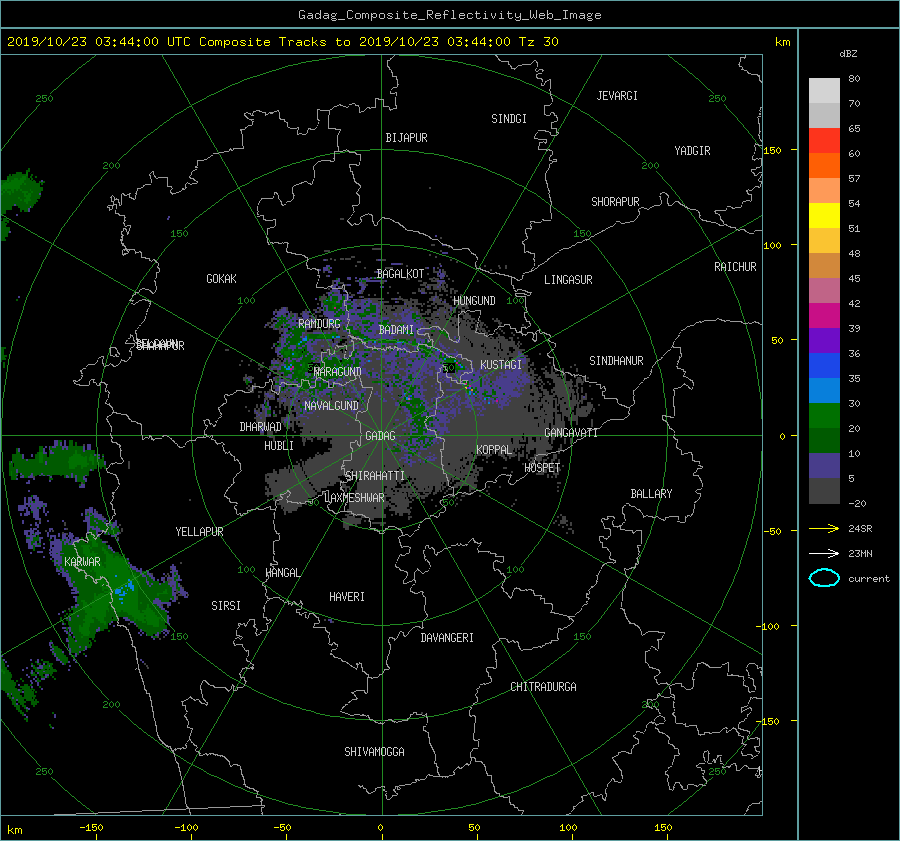900x841 pixels.
Task: Click the HUNGUND town label
Action: pos(474,301)
